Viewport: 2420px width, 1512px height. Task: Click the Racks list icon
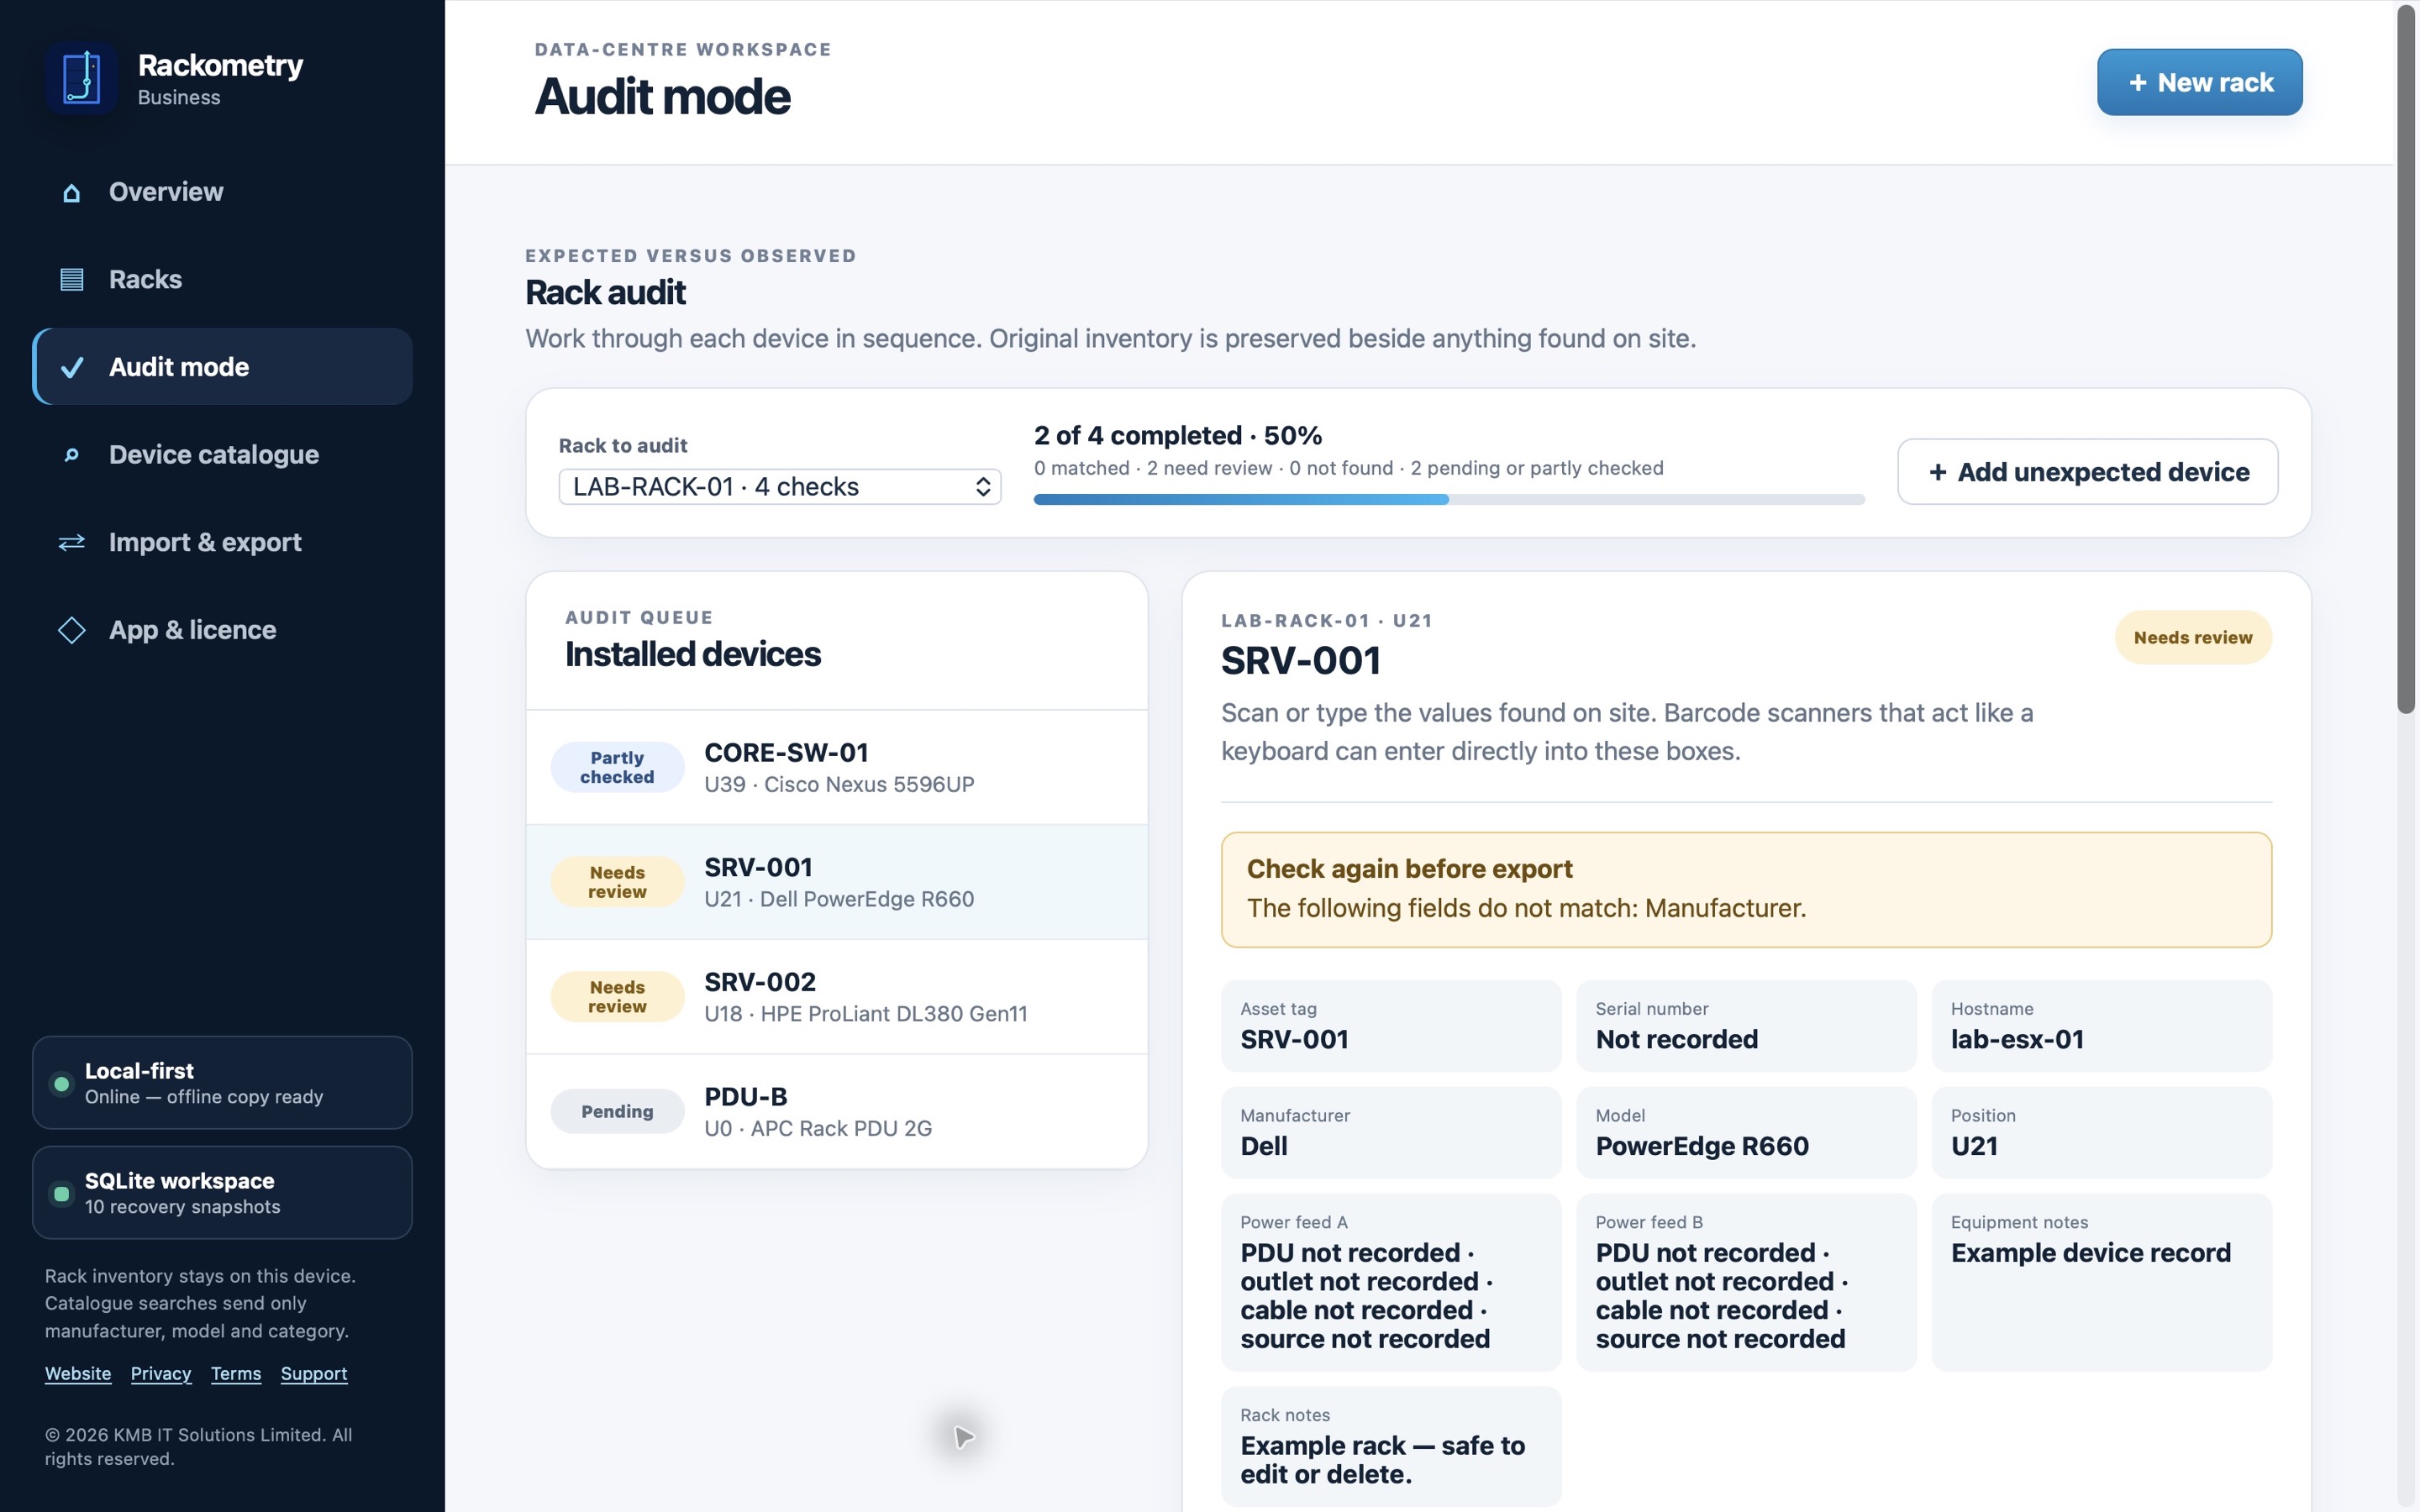pyautogui.click(x=71, y=279)
